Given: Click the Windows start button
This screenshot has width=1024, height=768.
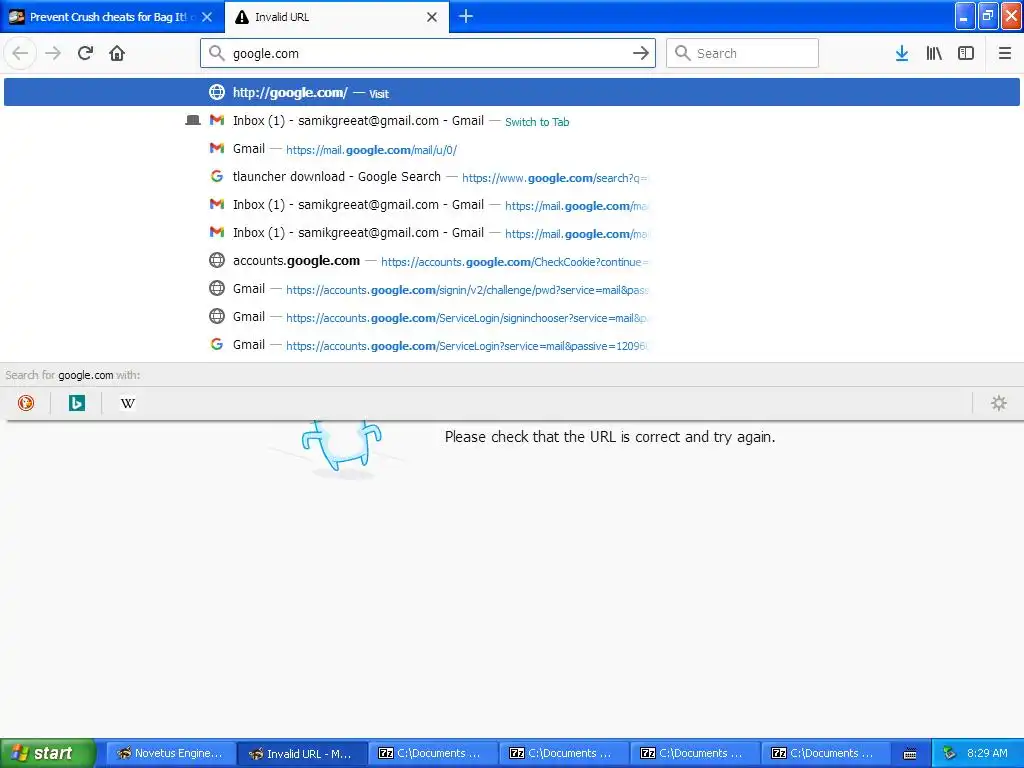Looking at the screenshot, I should tap(48, 753).
